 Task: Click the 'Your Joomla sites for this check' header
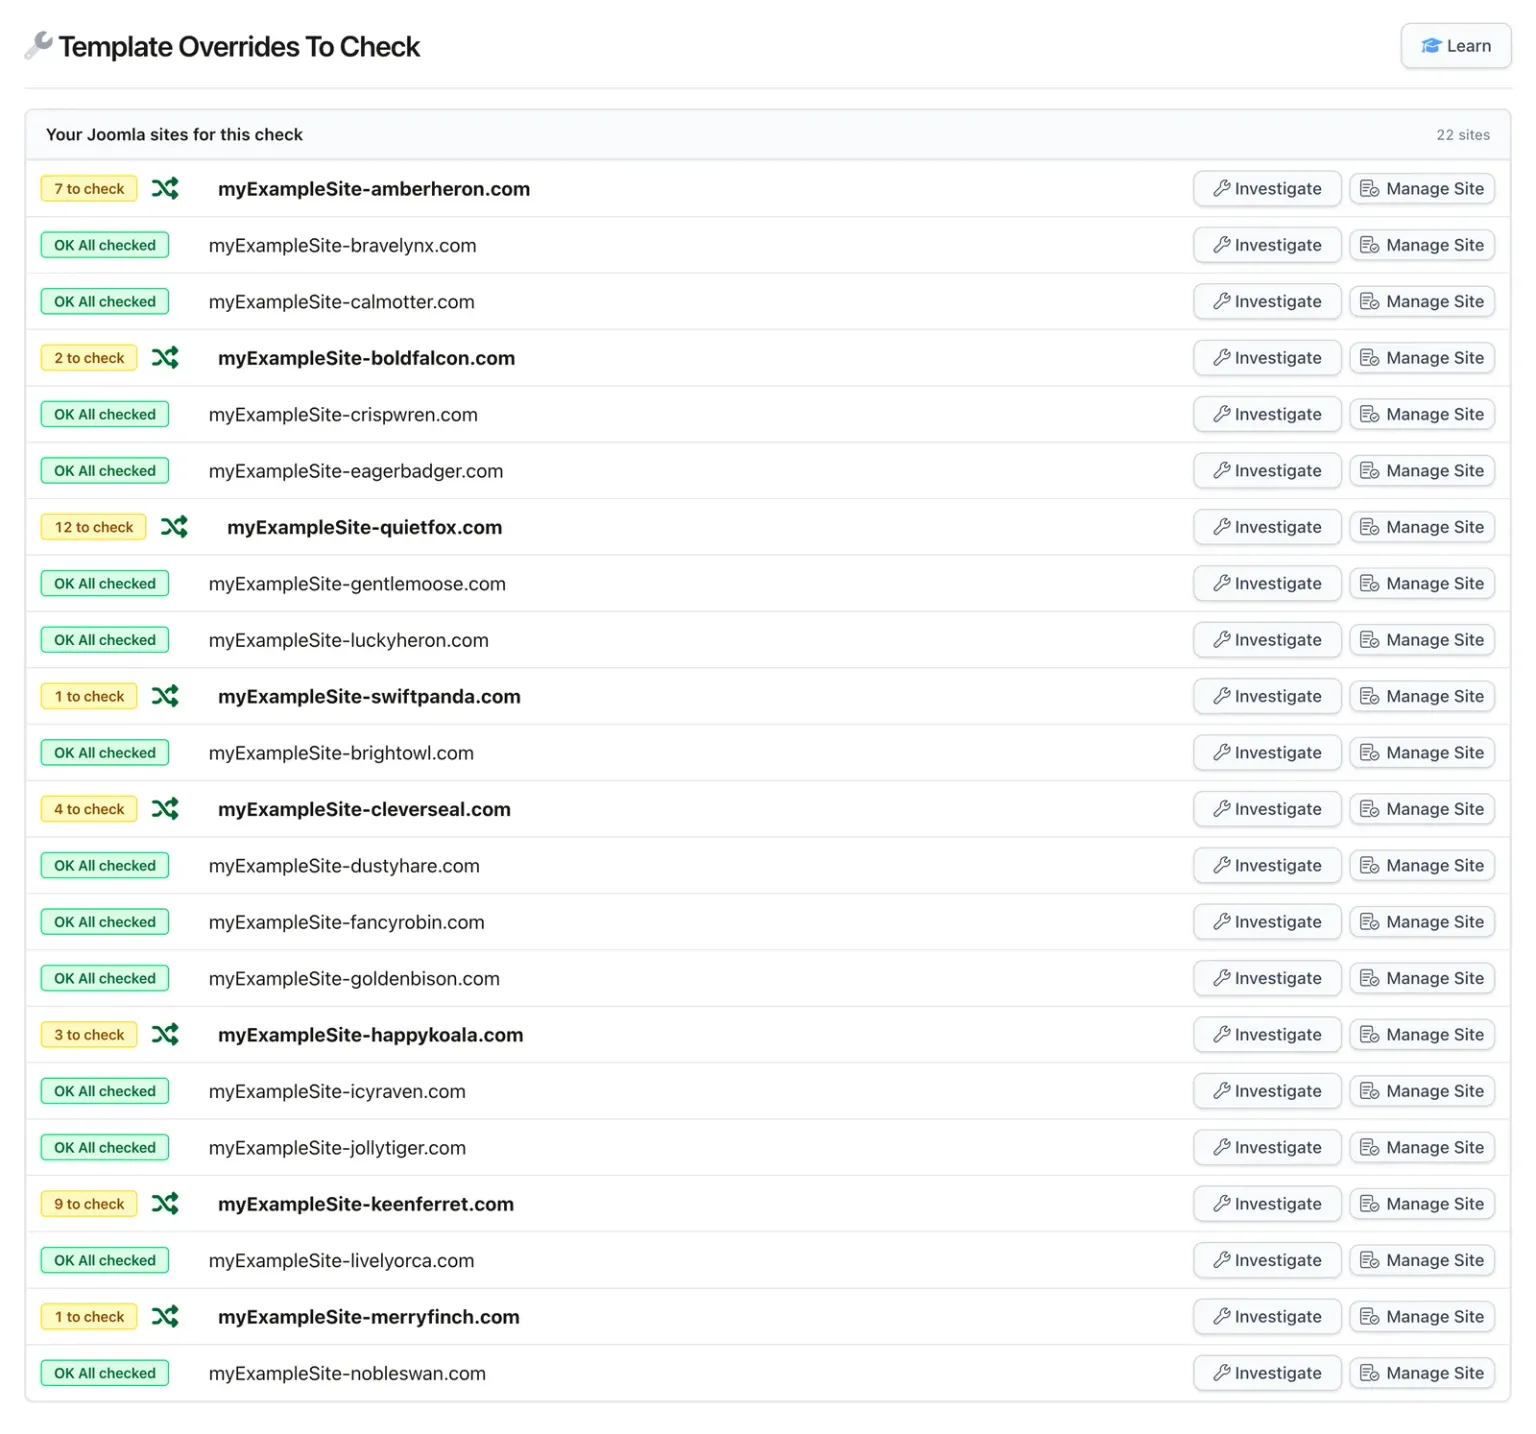[x=174, y=134]
